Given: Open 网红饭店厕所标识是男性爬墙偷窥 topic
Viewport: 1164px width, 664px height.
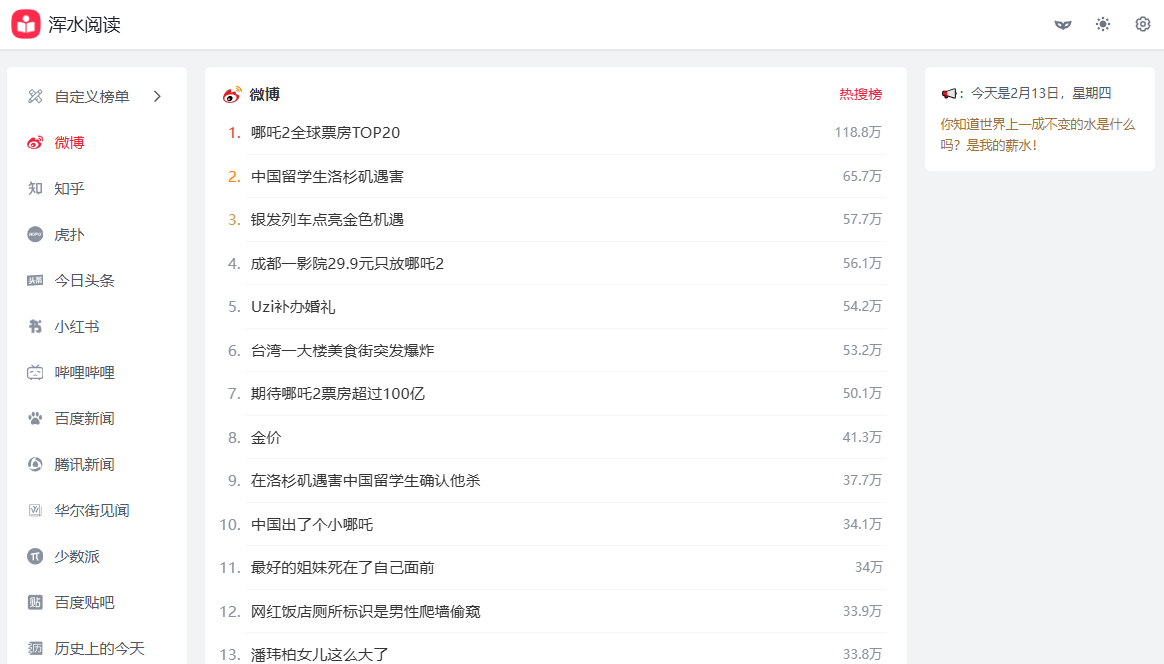Looking at the screenshot, I should pyautogui.click(x=365, y=611).
